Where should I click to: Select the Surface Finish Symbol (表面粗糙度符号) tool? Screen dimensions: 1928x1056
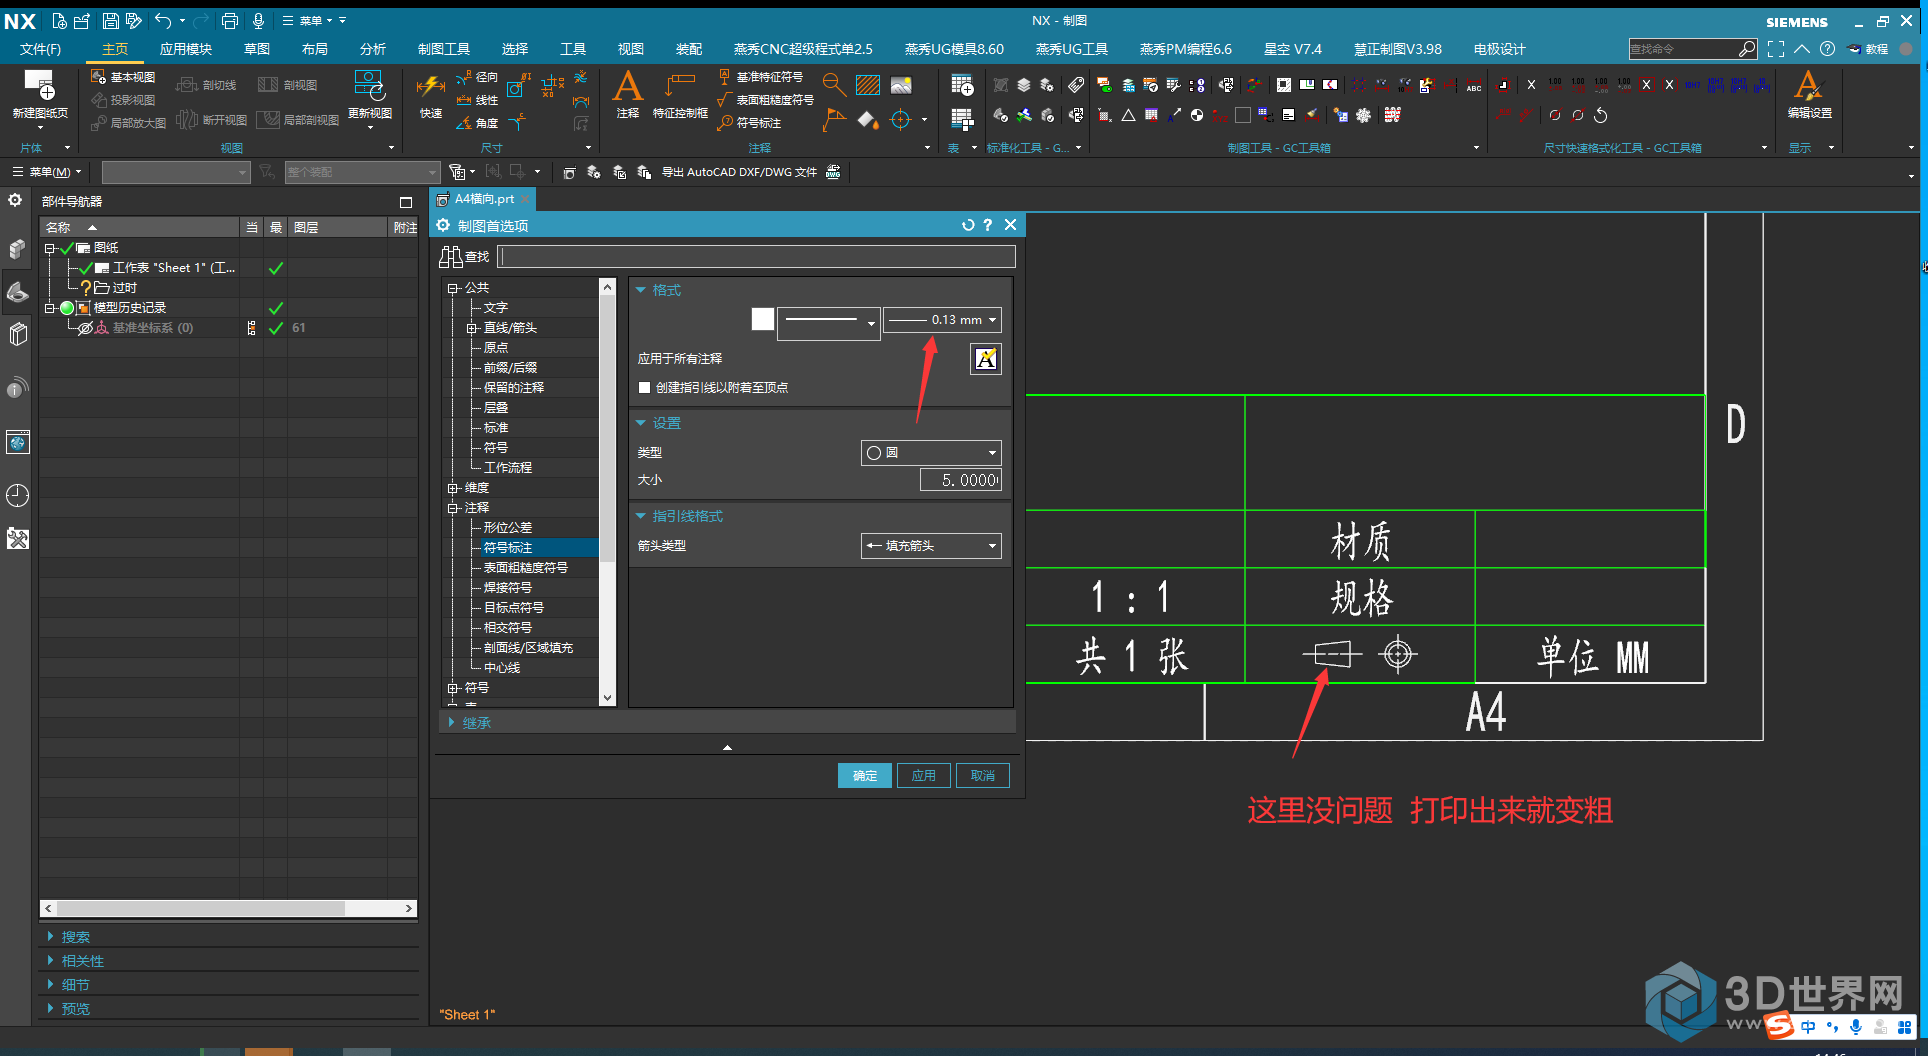[765, 100]
